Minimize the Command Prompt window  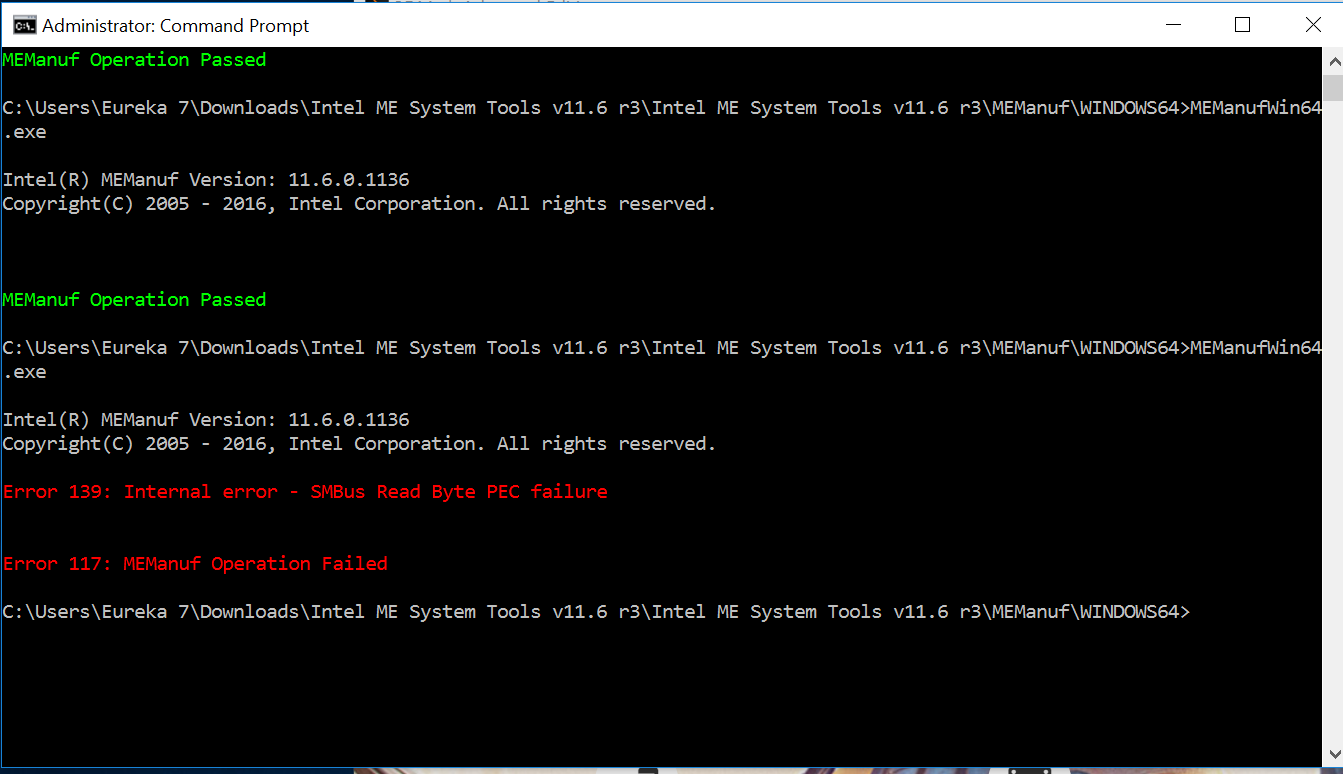[1171, 25]
